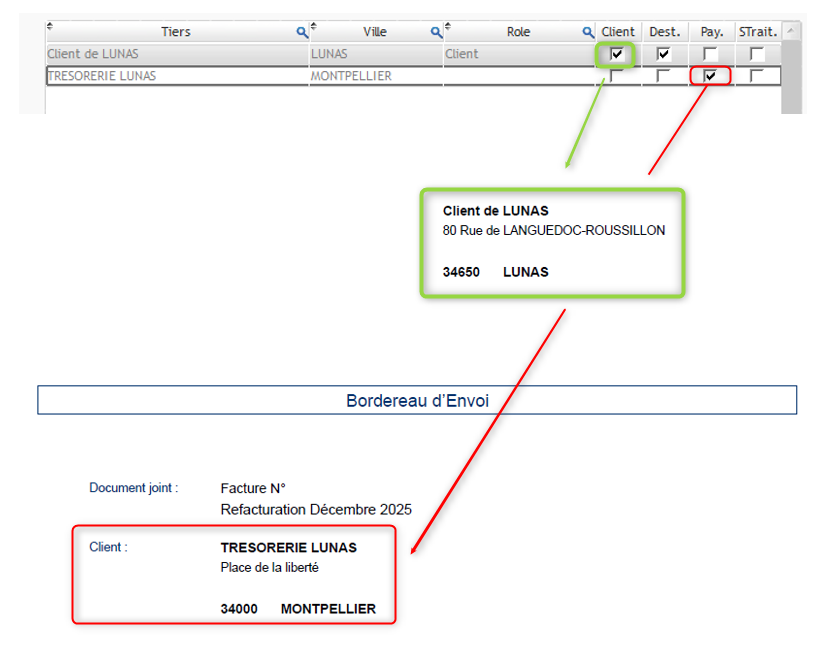Image resolution: width=824 pixels, height=645 pixels.
Task: Uncheck Dest. box for Client de LUNAS
Action: [663, 54]
